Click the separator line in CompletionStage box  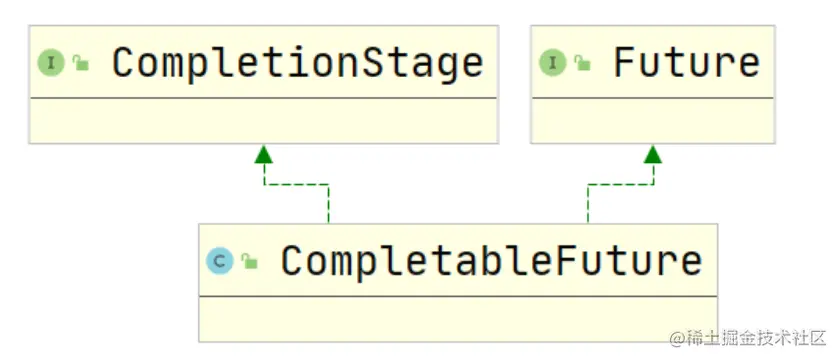pos(264,98)
